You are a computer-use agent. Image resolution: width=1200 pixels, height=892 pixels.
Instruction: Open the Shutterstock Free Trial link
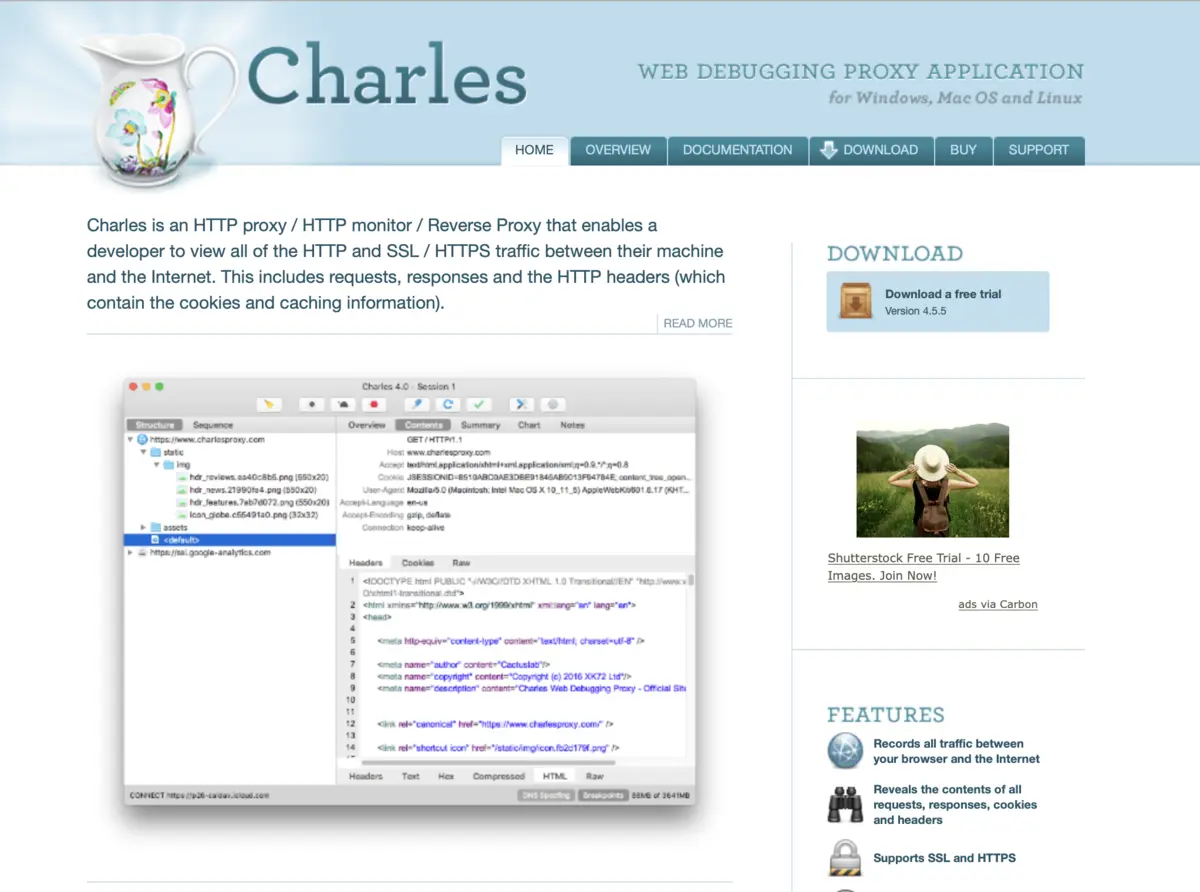point(924,566)
